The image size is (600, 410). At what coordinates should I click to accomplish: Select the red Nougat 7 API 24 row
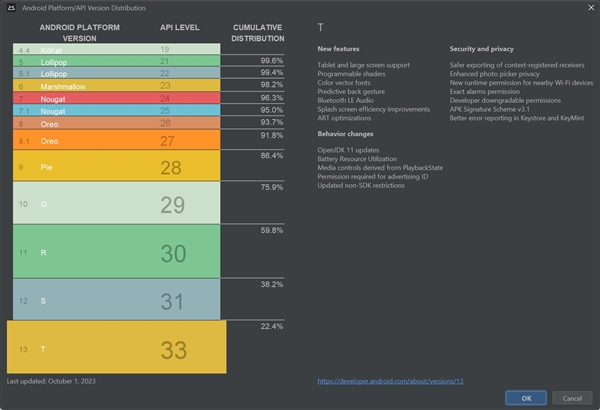click(x=117, y=98)
